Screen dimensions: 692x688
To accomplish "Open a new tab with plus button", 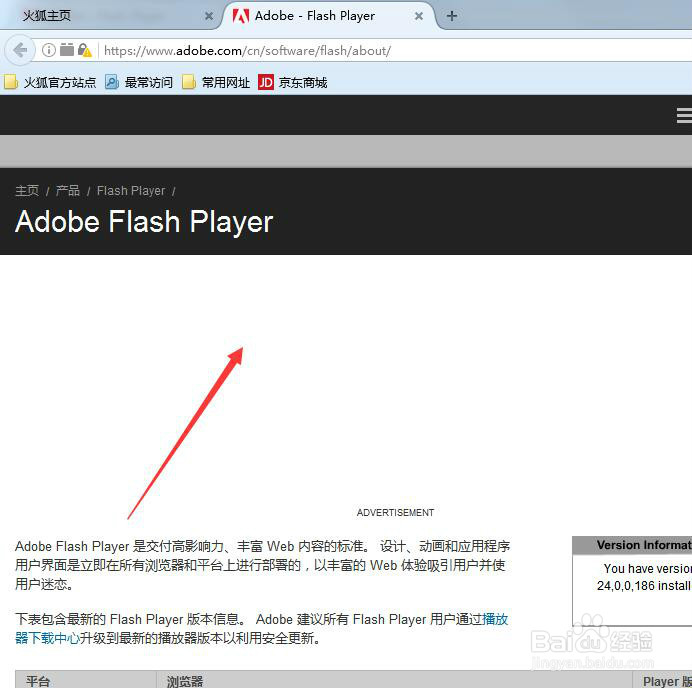I will coord(451,16).
